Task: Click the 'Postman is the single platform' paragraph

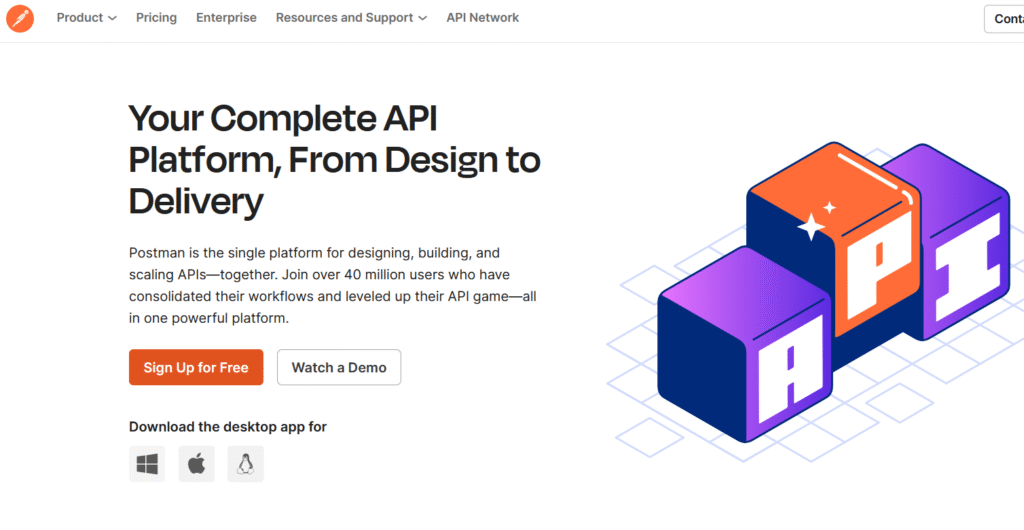Action: tap(332, 285)
